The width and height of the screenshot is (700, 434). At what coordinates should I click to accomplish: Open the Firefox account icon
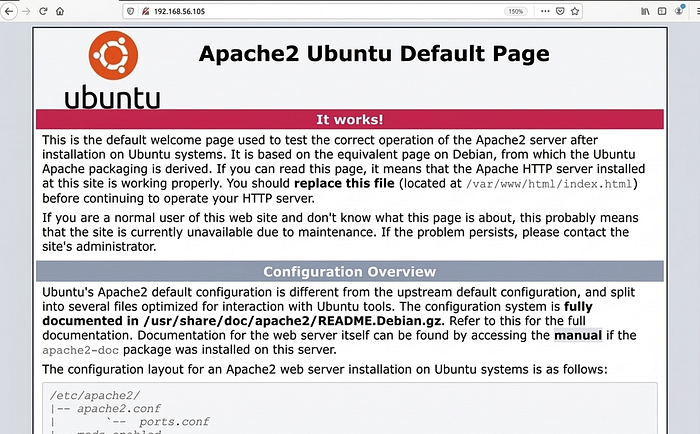coord(679,11)
